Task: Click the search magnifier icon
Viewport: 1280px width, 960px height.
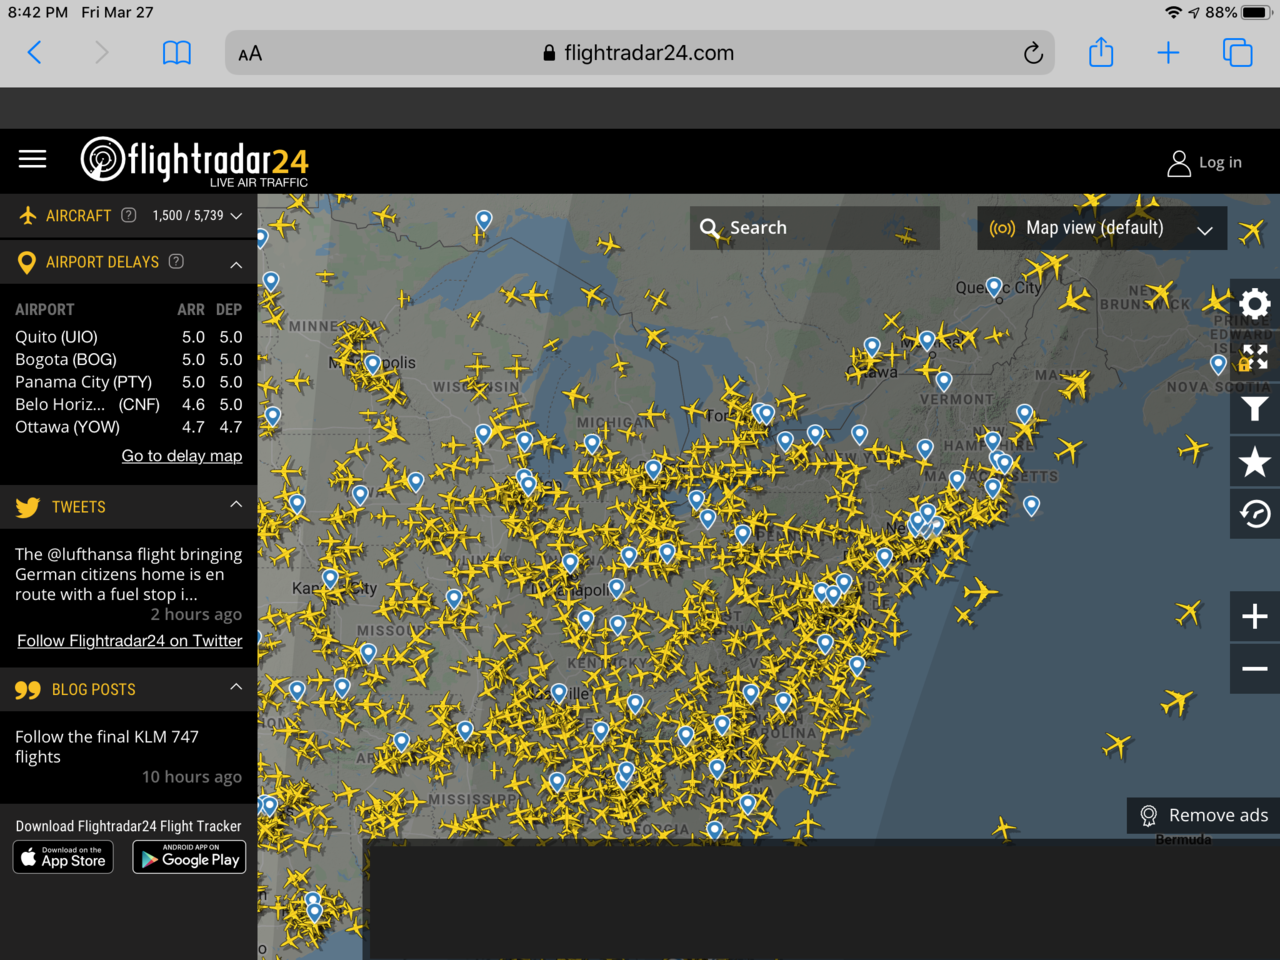Action: pos(710,229)
